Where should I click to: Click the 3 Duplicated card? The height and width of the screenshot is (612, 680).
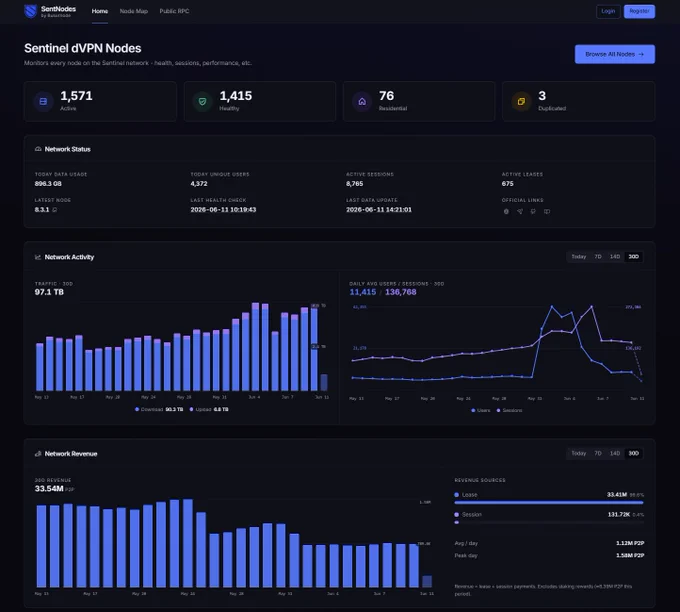coord(579,101)
